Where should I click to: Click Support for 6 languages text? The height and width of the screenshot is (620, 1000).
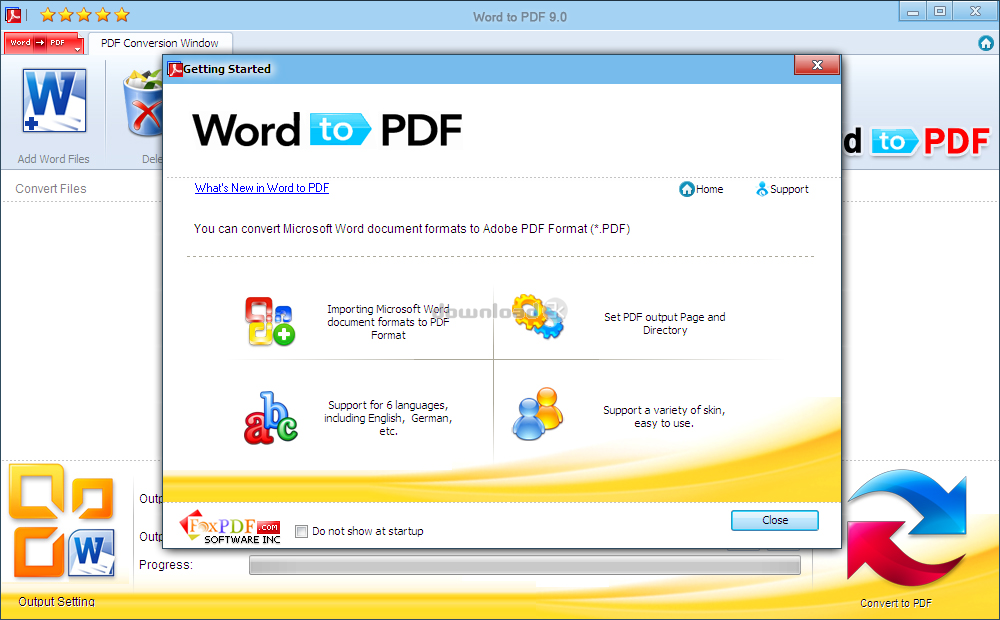pos(388,418)
